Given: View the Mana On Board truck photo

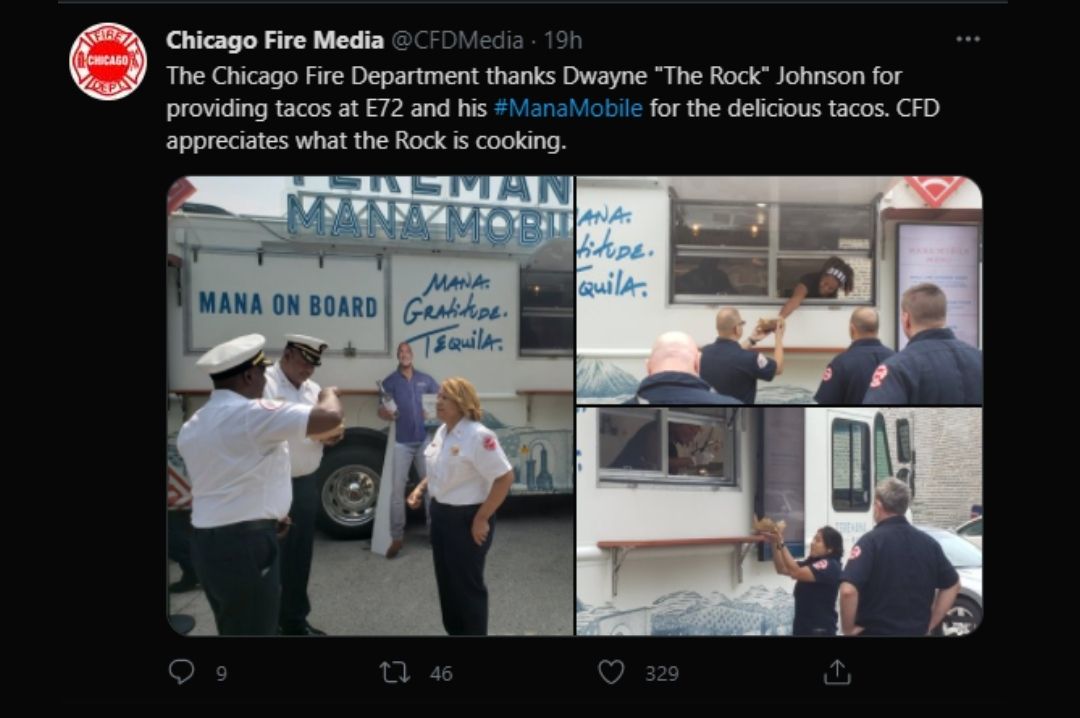Looking at the screenshot, I should click(x=371, y=406).
